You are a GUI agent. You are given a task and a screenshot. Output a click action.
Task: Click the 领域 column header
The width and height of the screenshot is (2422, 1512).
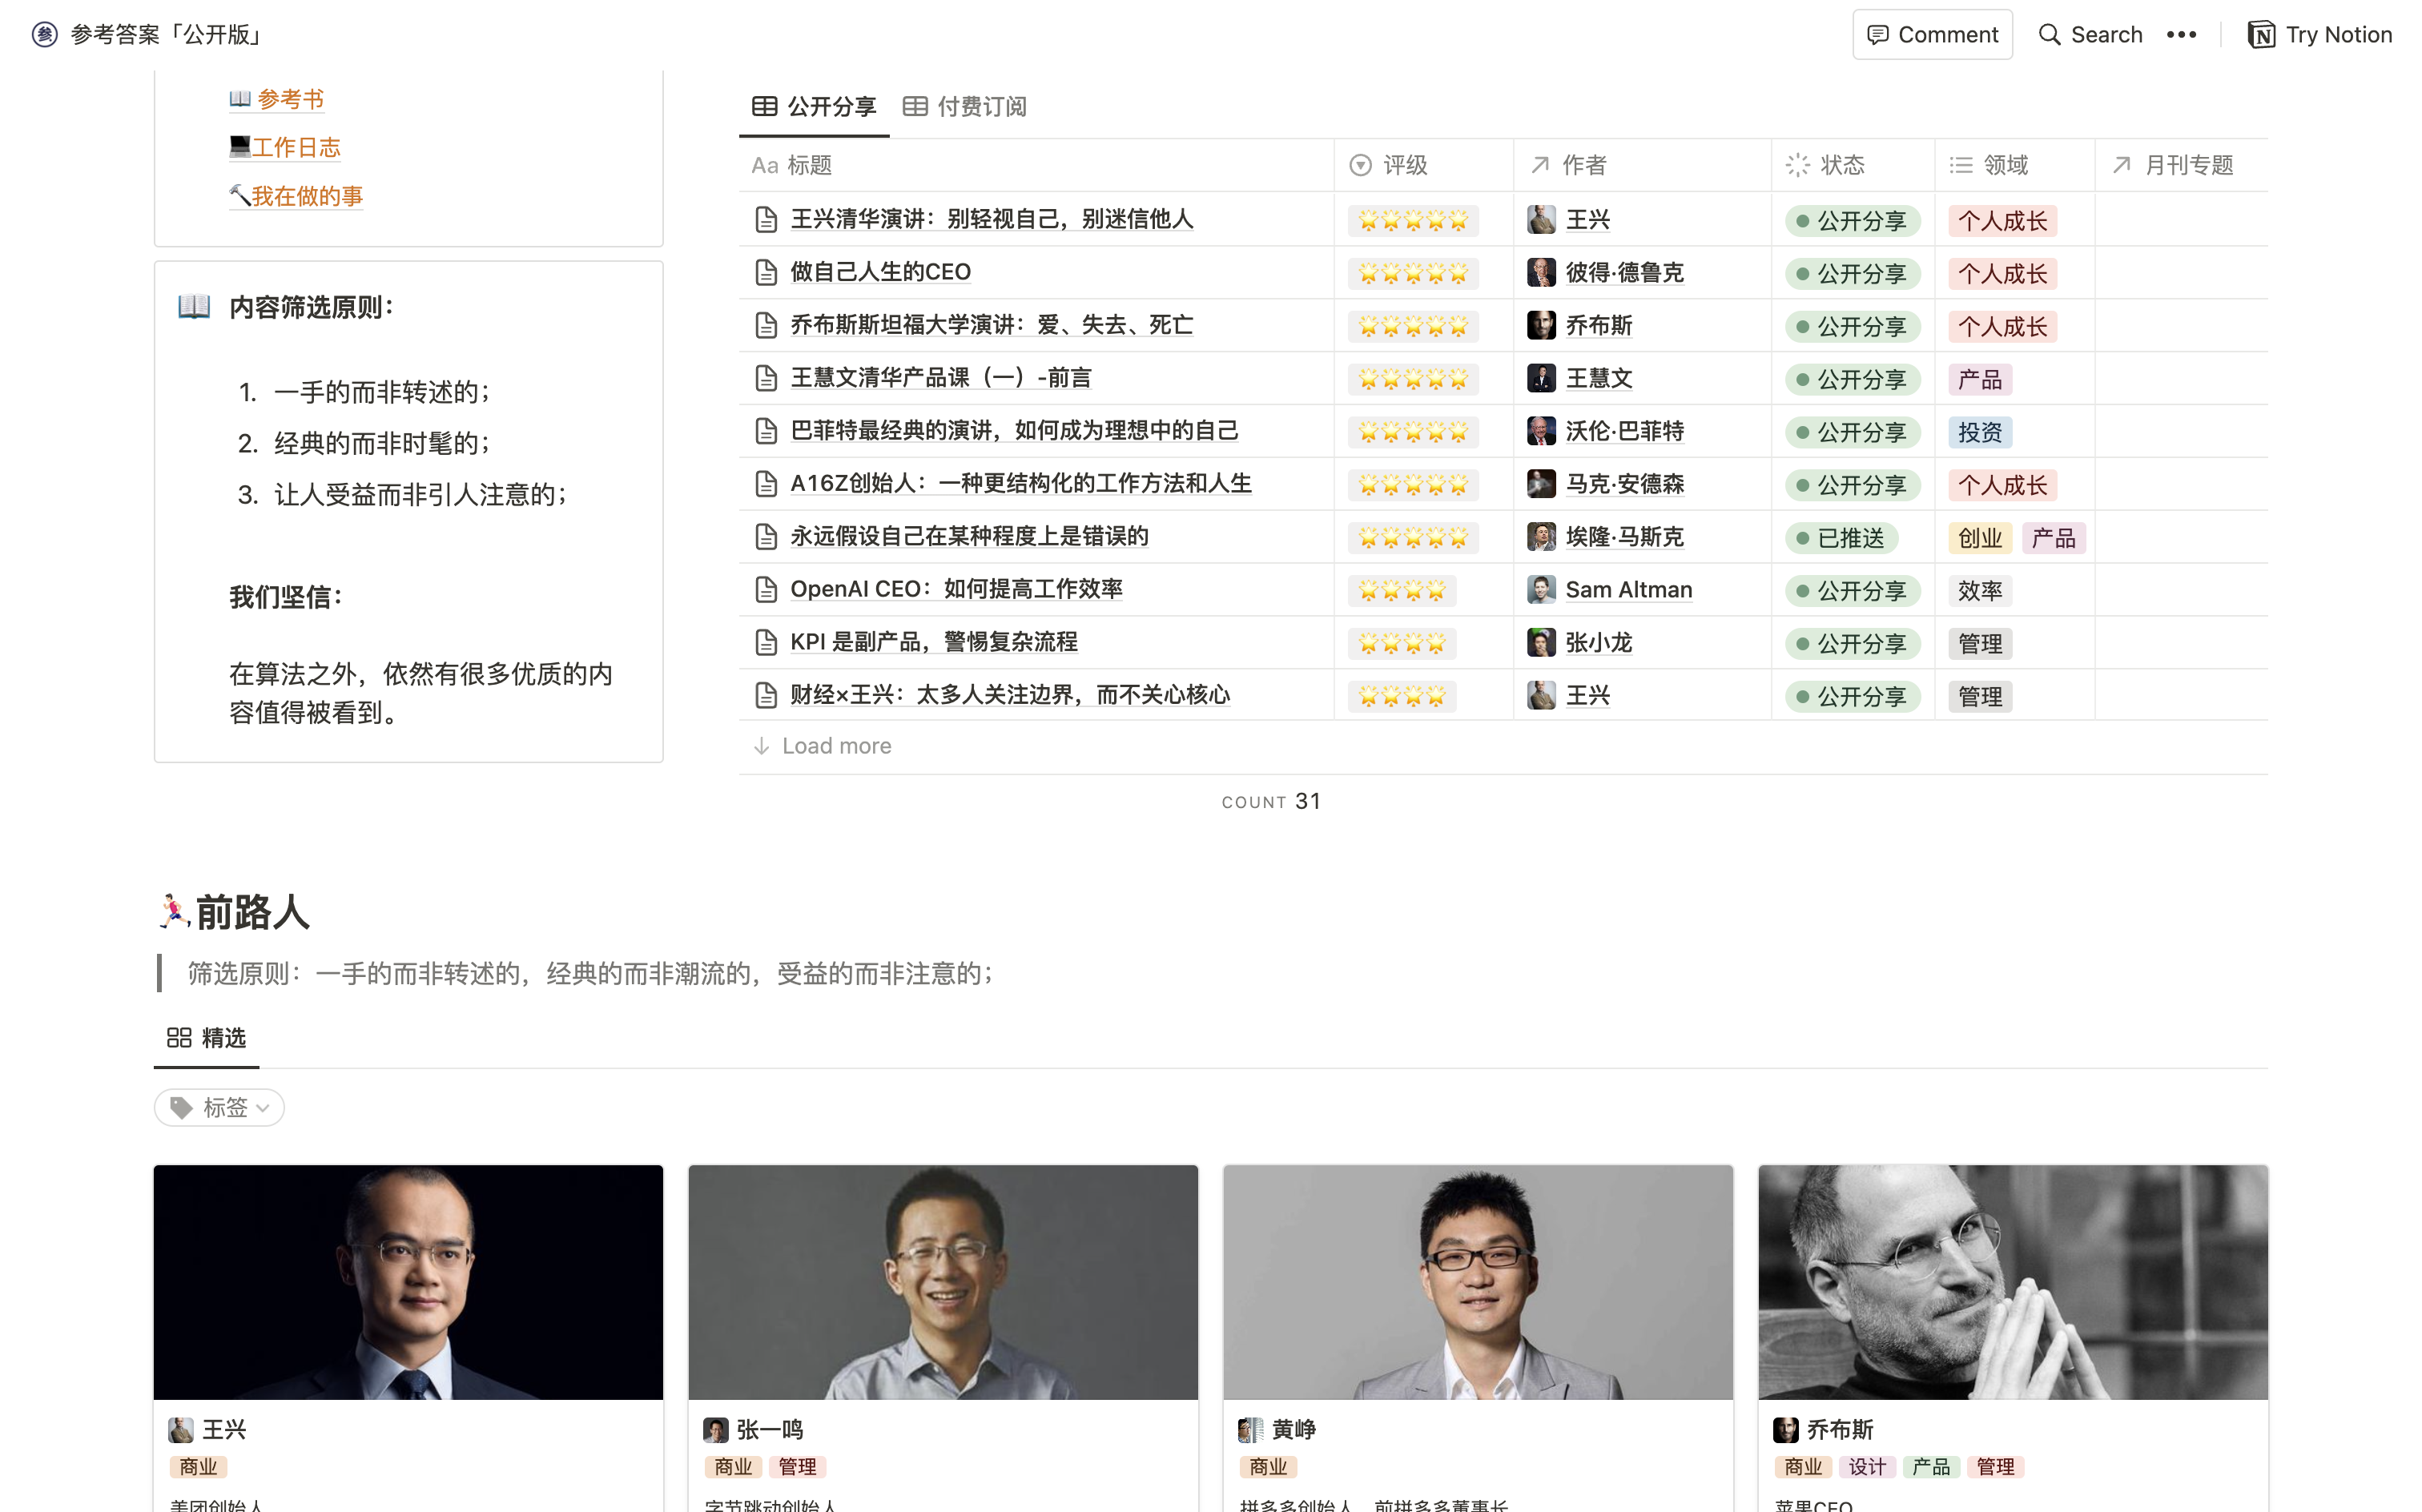2005,165
